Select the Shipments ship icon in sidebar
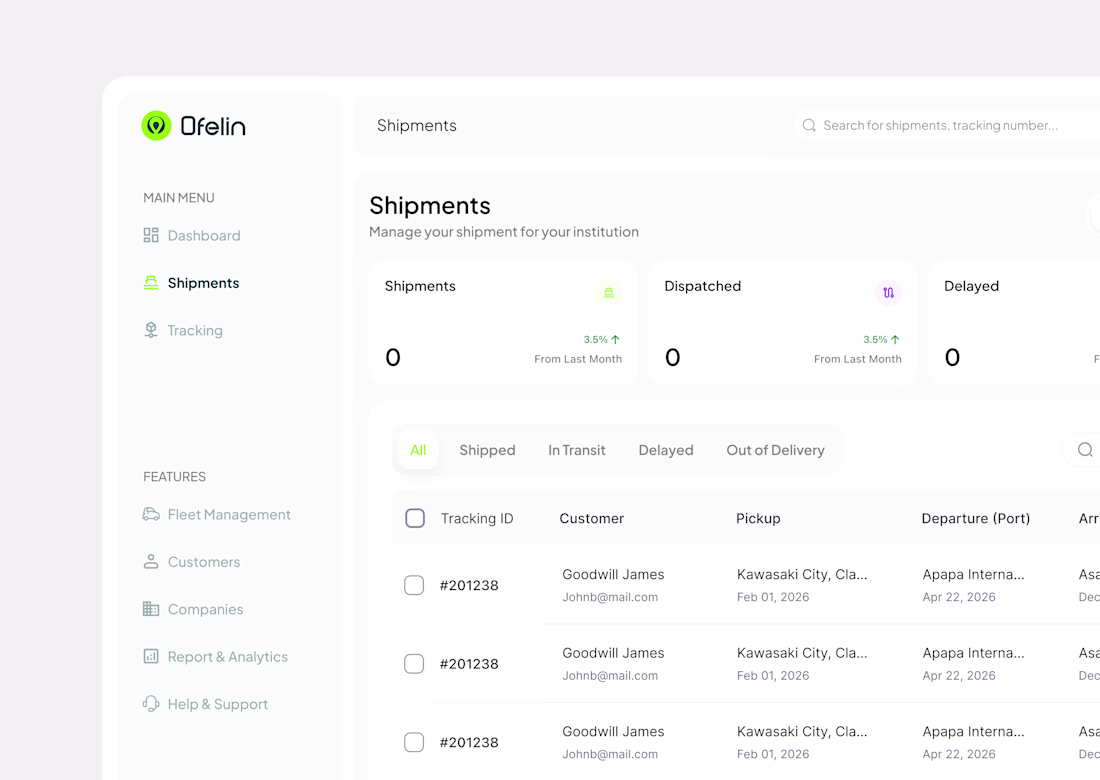 tap(151, 283)
